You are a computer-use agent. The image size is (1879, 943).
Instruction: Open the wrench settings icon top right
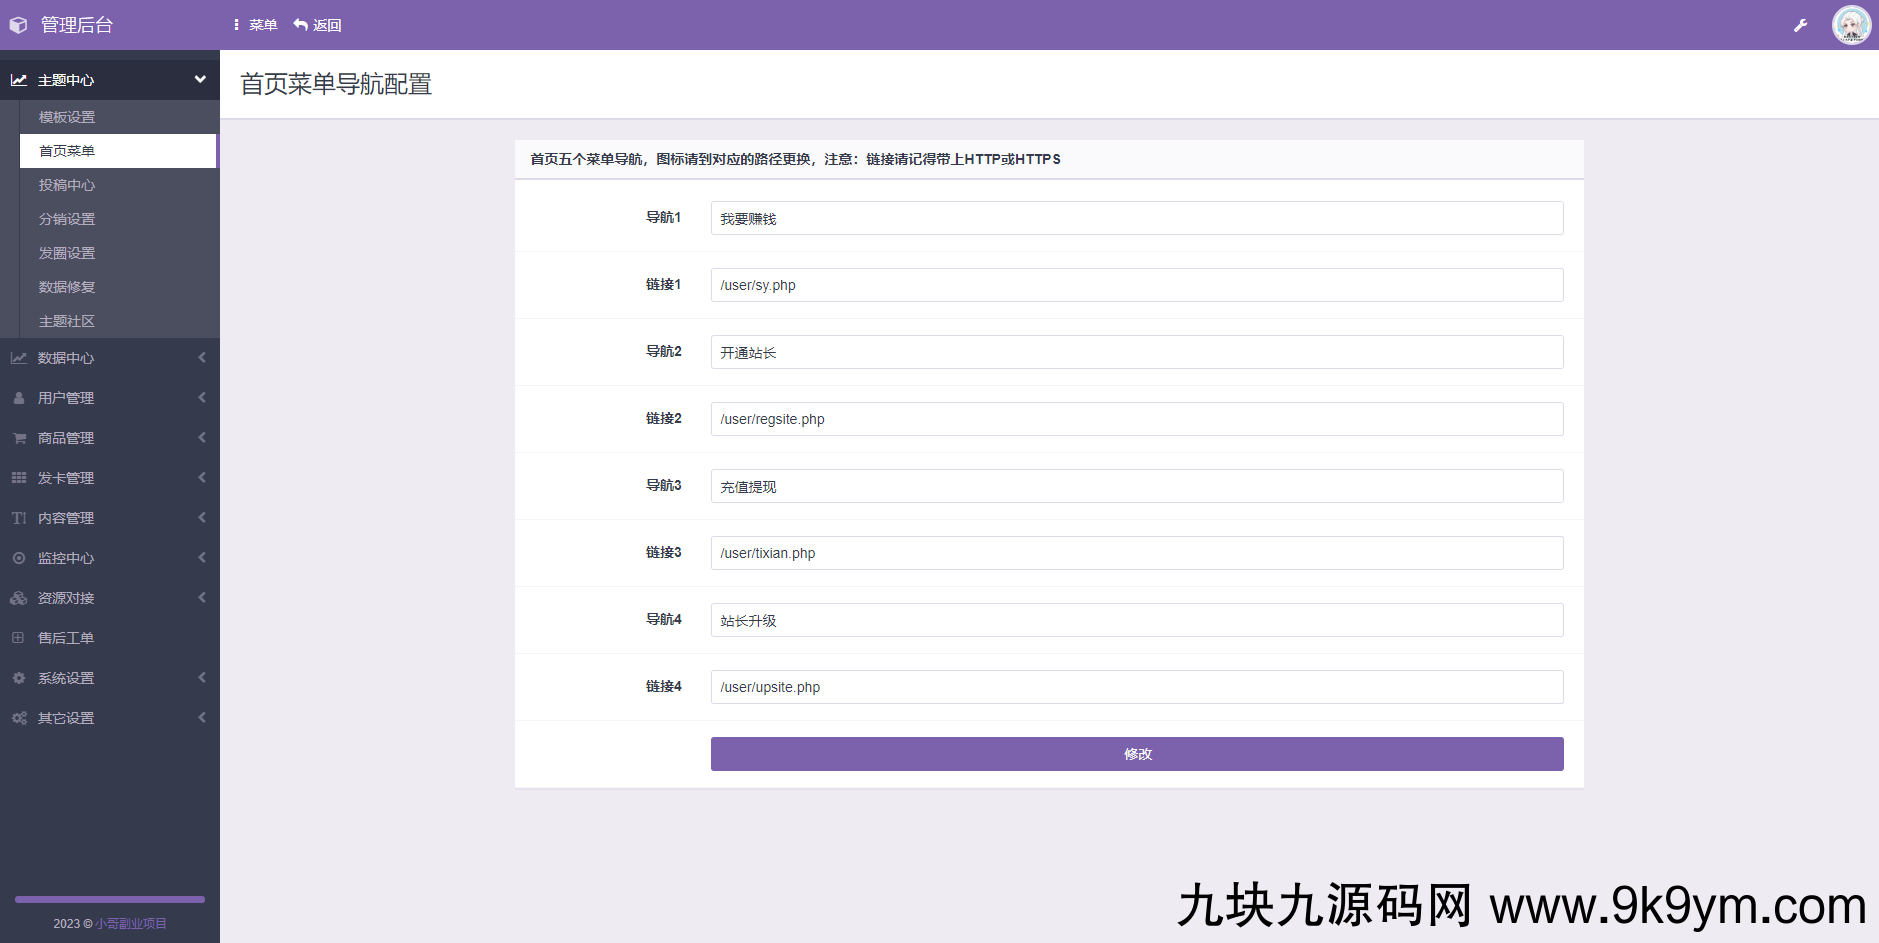tap(1802, 24)
